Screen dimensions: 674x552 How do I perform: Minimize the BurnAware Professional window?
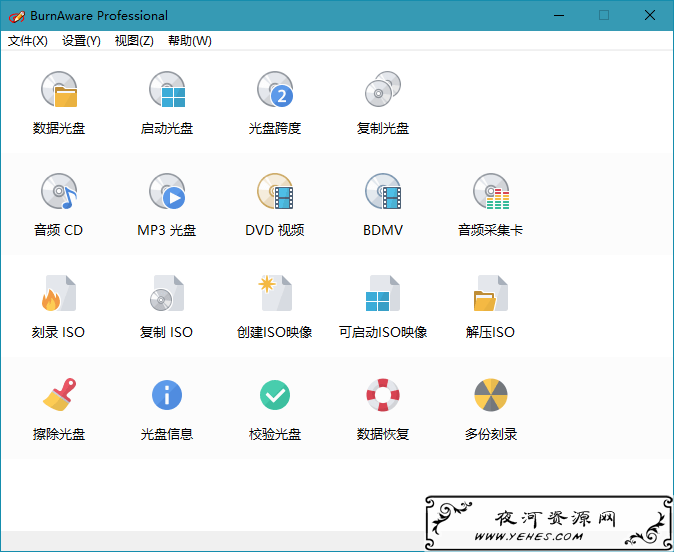pyautogui.click(x=559, y=15)
